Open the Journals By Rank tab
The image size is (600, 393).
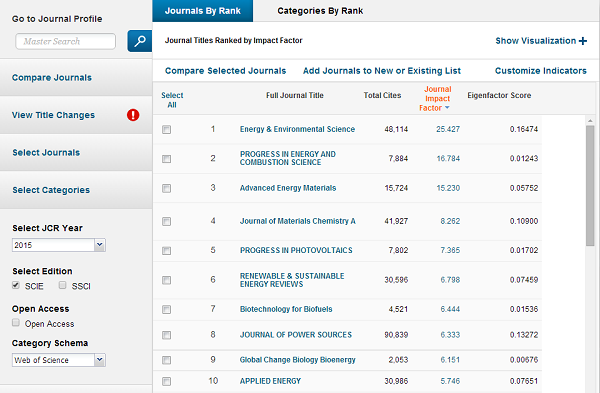pos(202,11)
